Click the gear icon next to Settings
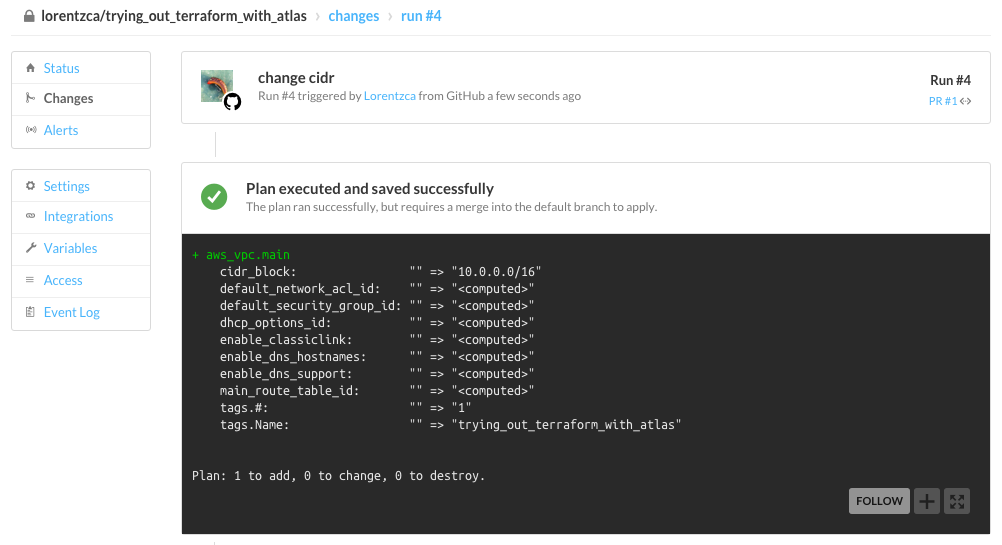 click(x=30, y=185)
